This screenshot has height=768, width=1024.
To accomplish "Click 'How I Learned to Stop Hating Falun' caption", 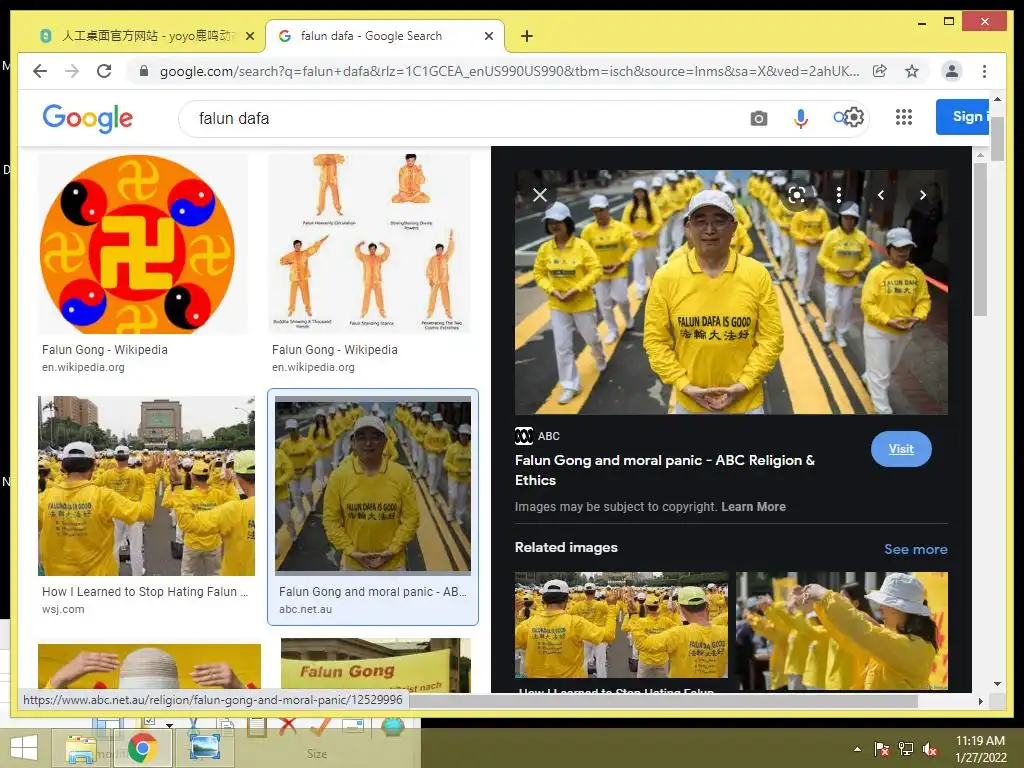I will point(145,592).
